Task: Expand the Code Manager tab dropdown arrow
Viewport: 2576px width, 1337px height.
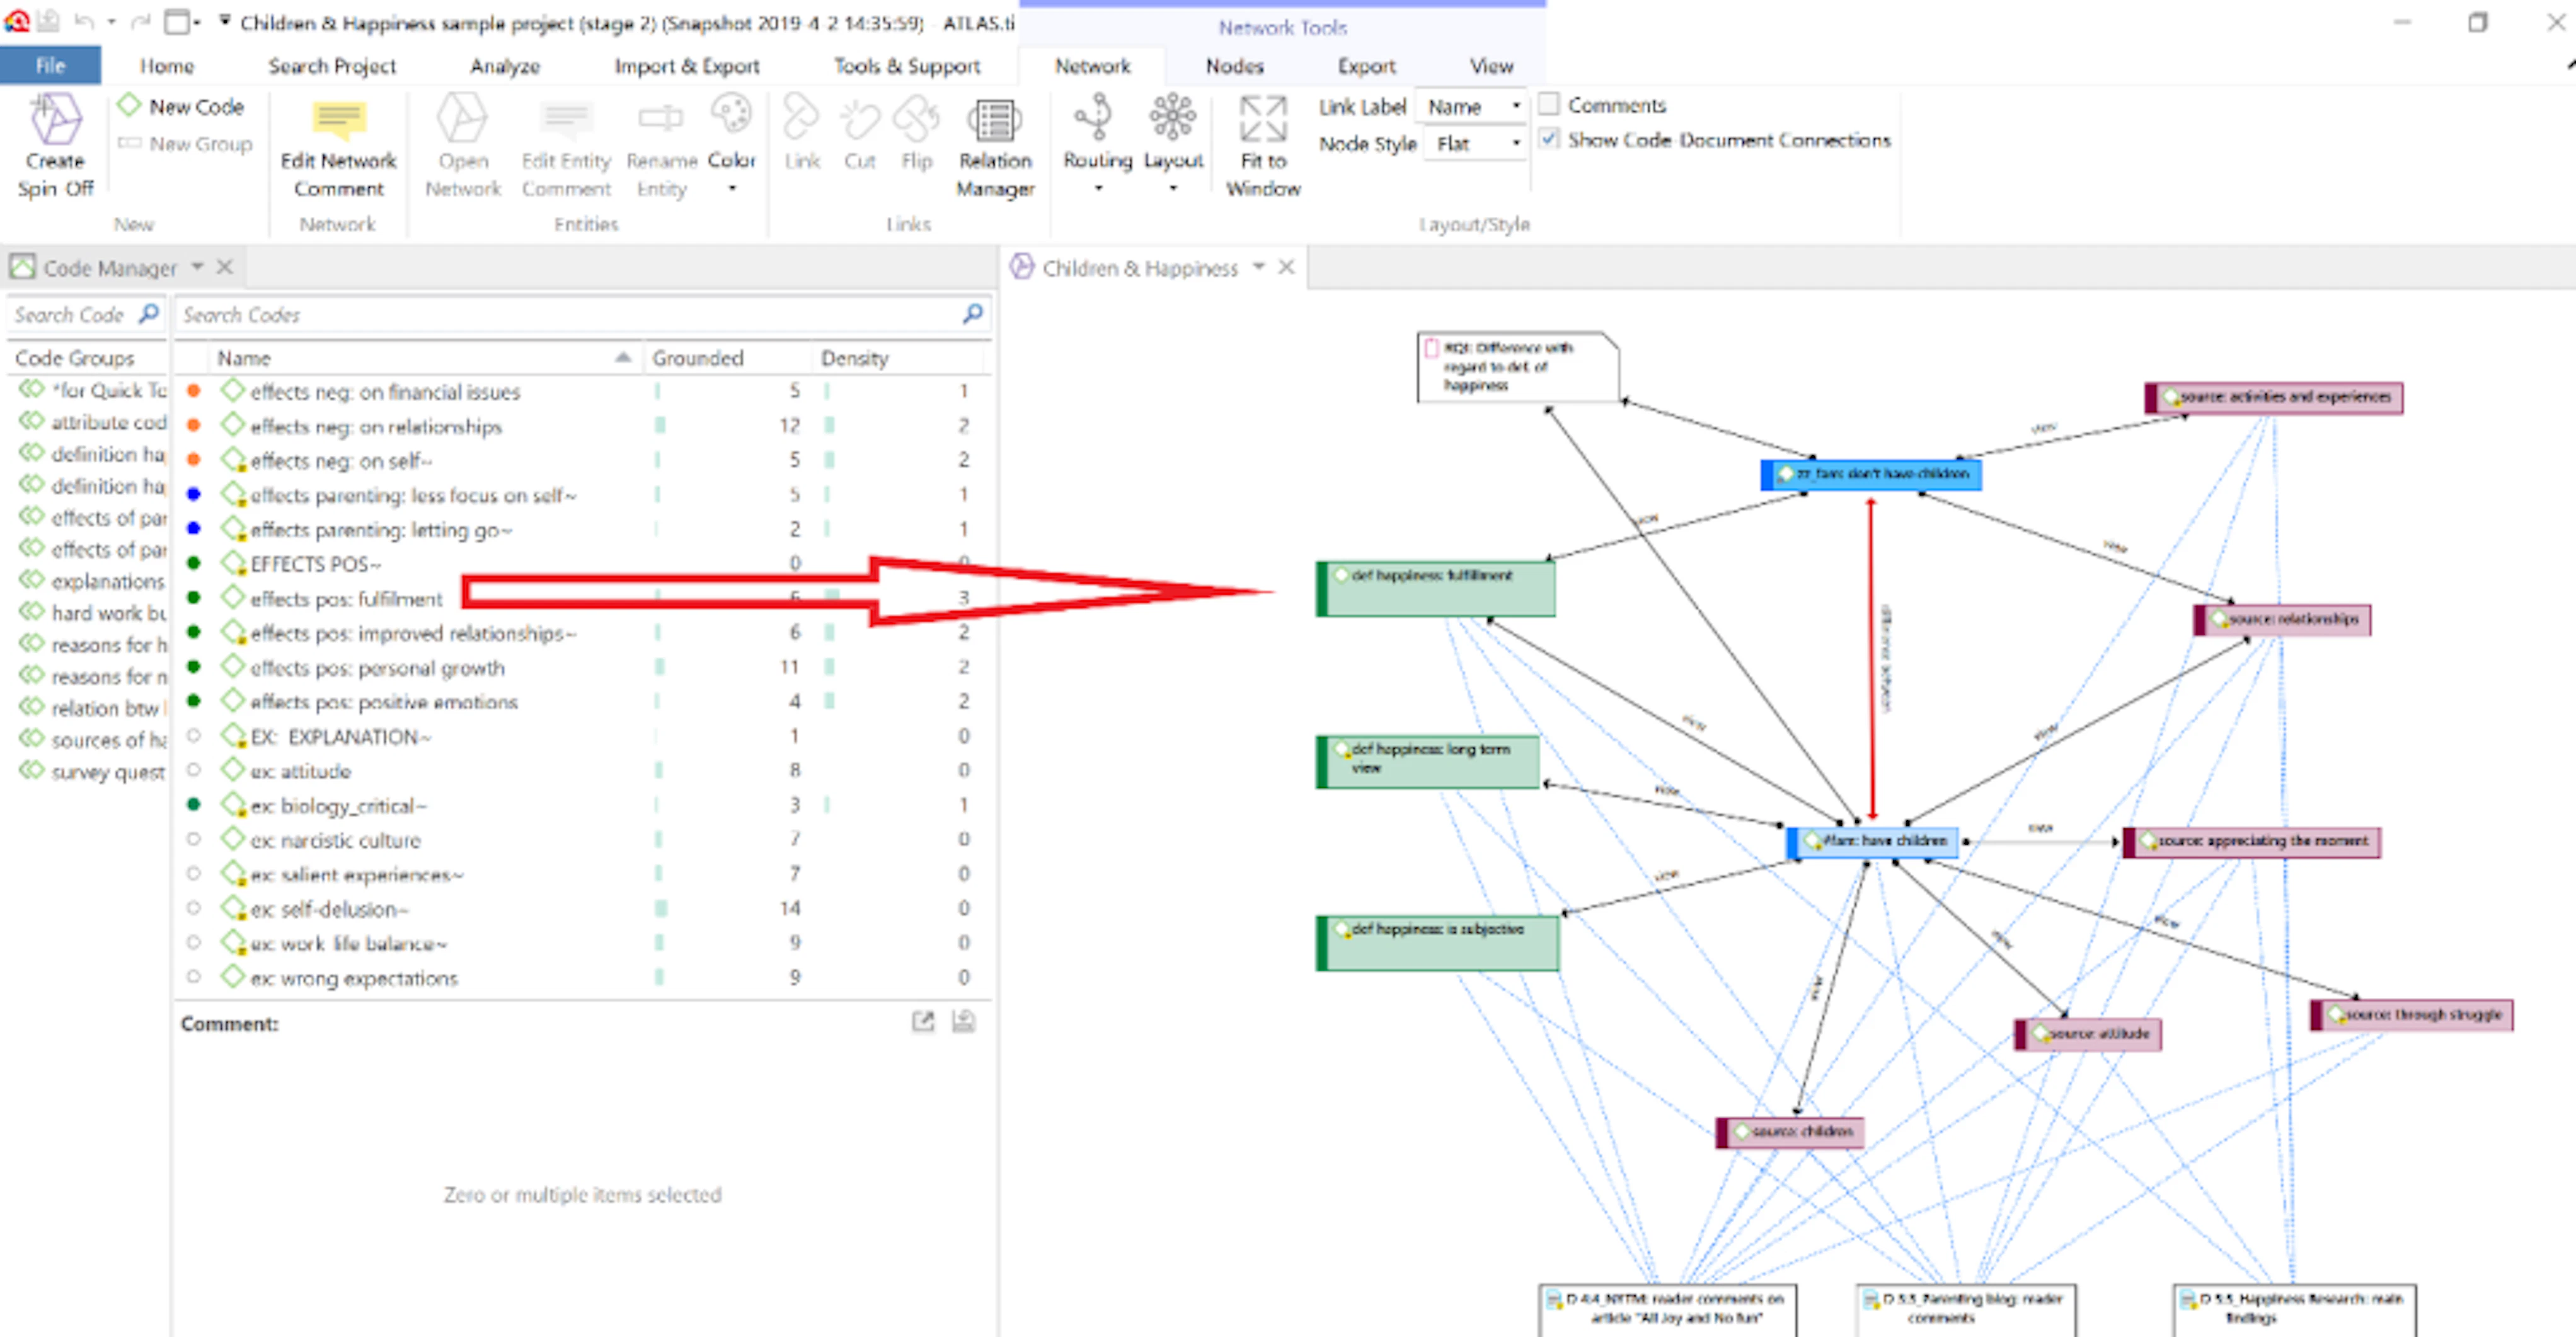Action: 197,266
